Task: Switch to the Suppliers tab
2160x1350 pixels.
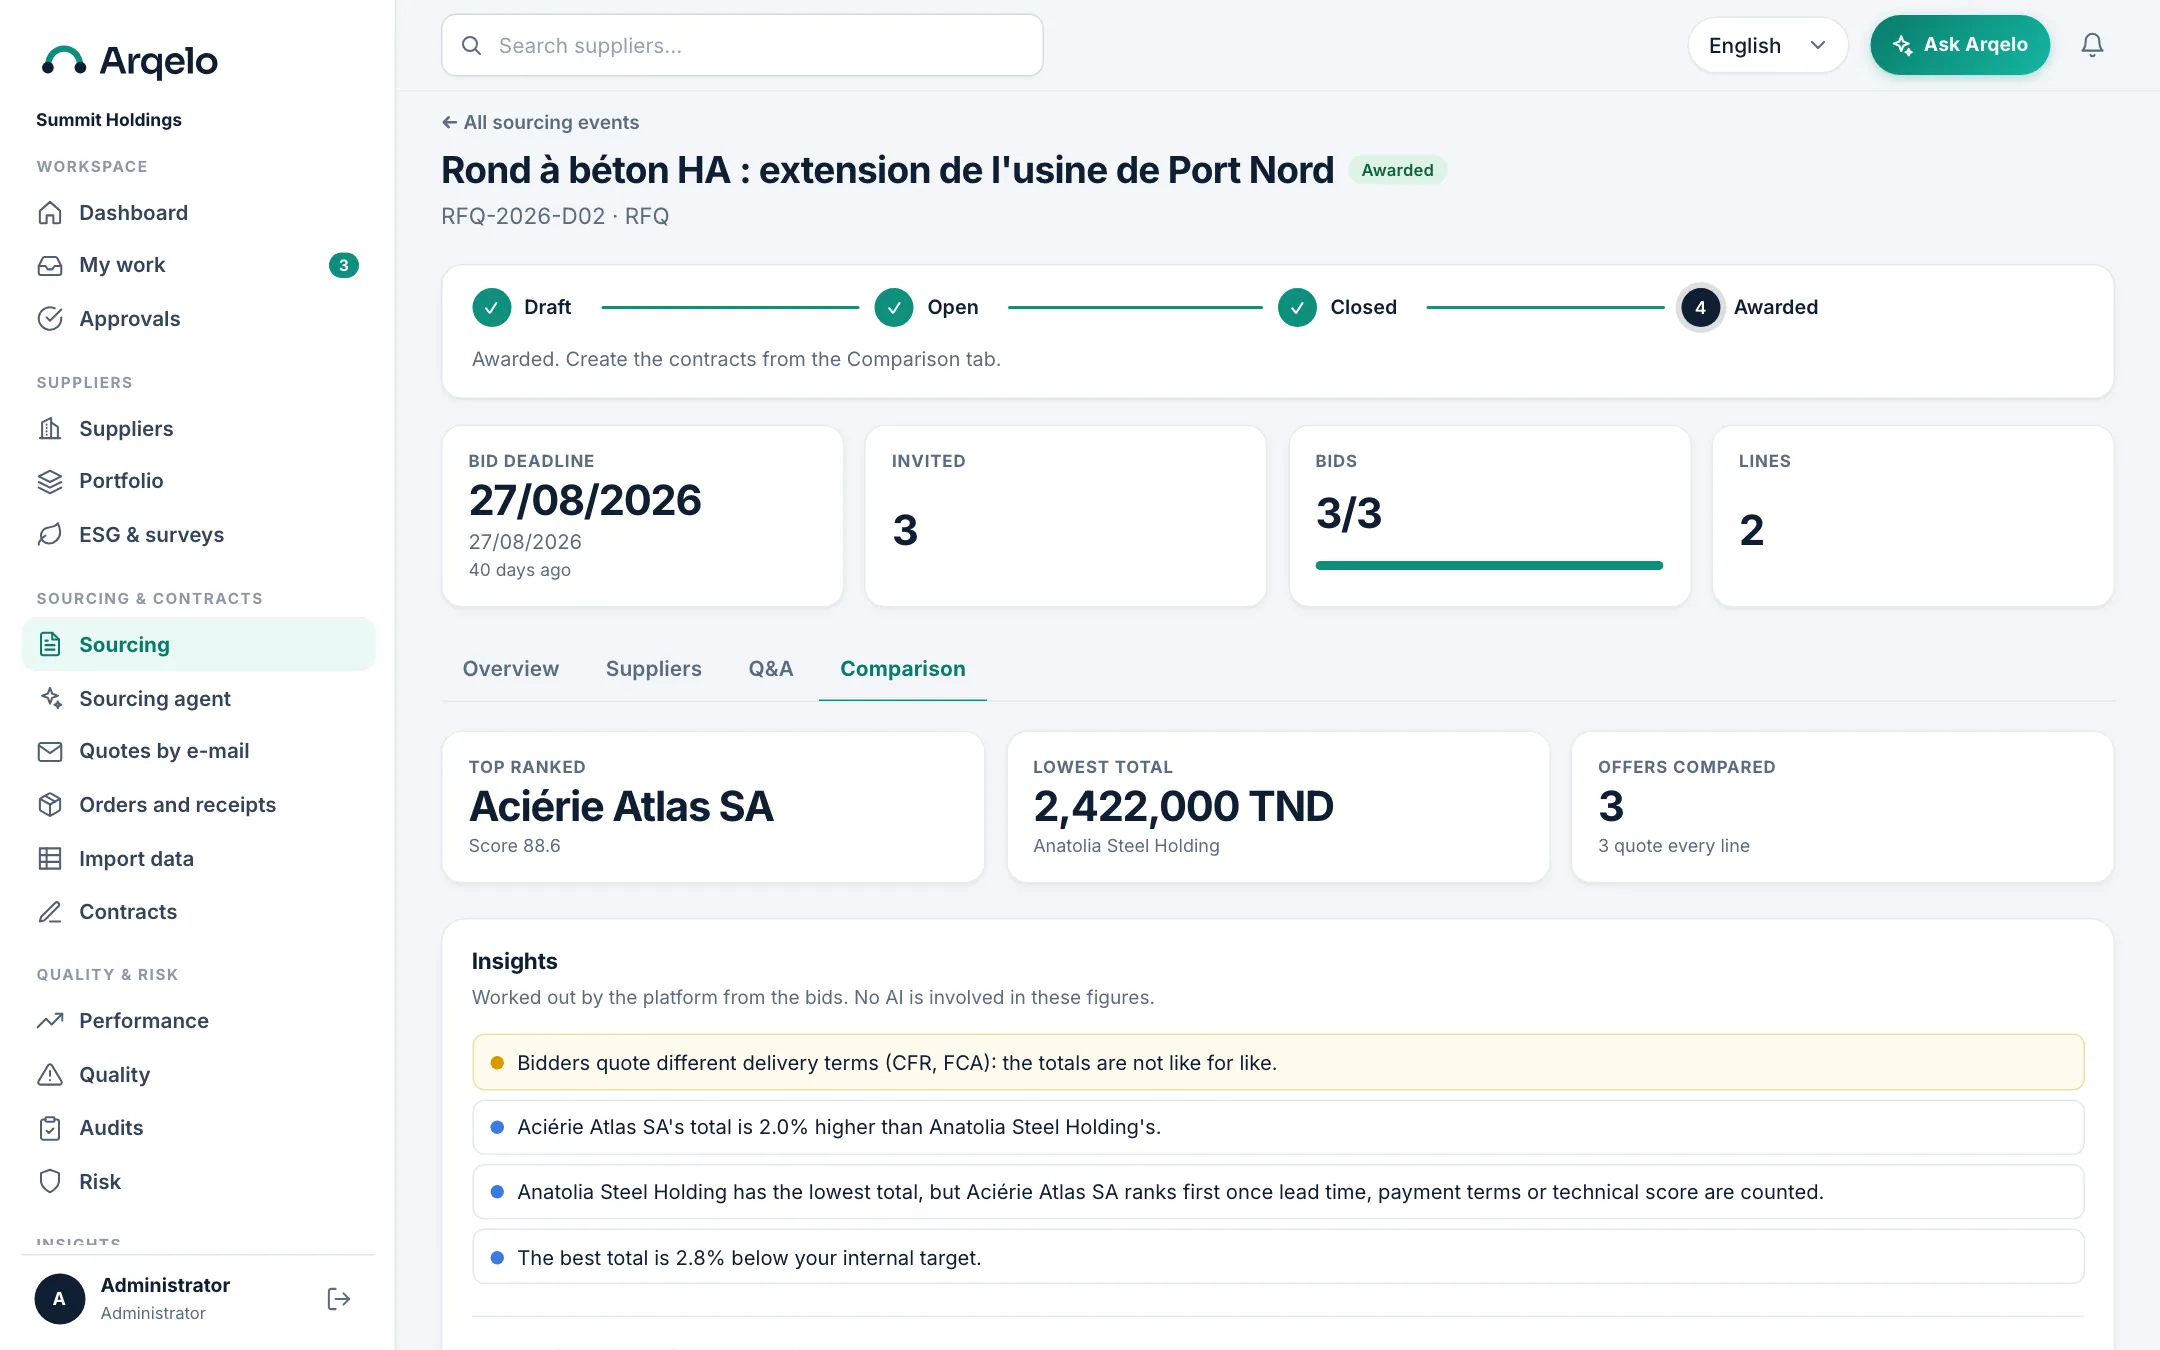Action: [x=653, y=669]
